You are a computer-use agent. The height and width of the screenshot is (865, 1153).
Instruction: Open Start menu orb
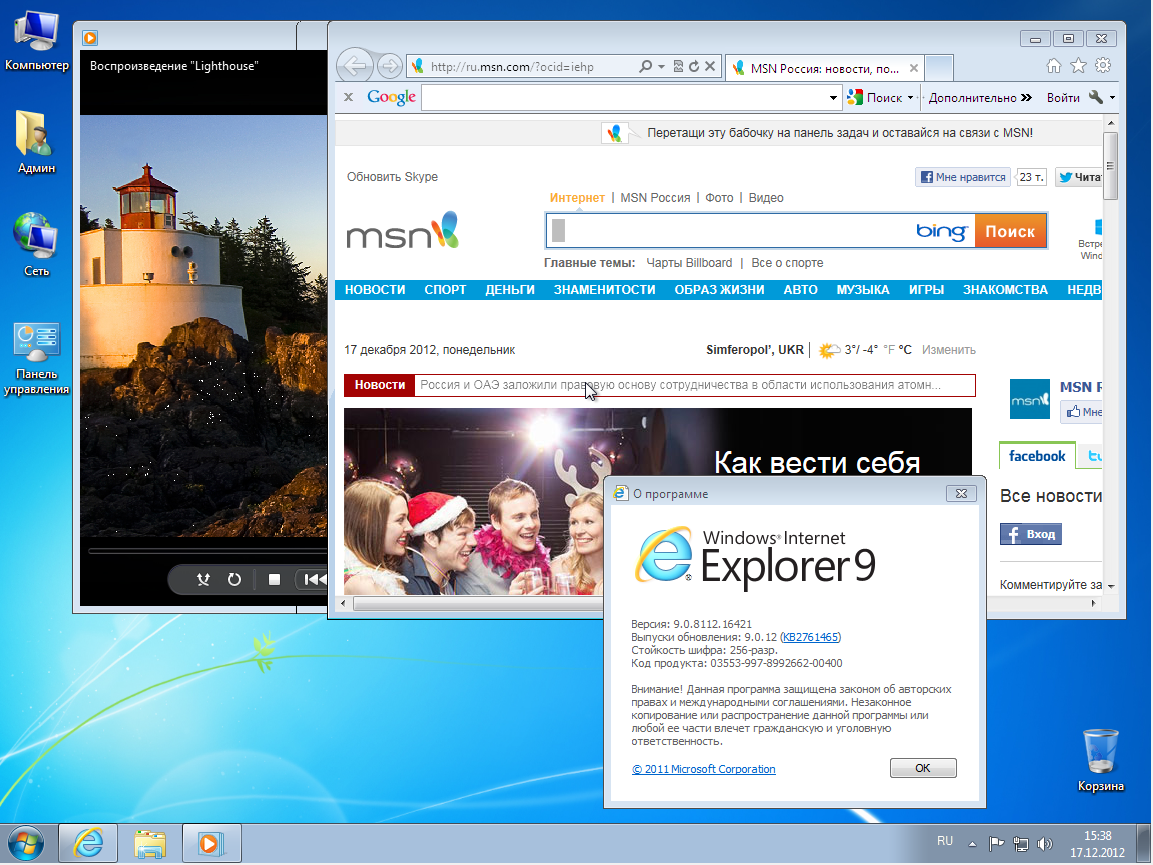pos(25,843)
